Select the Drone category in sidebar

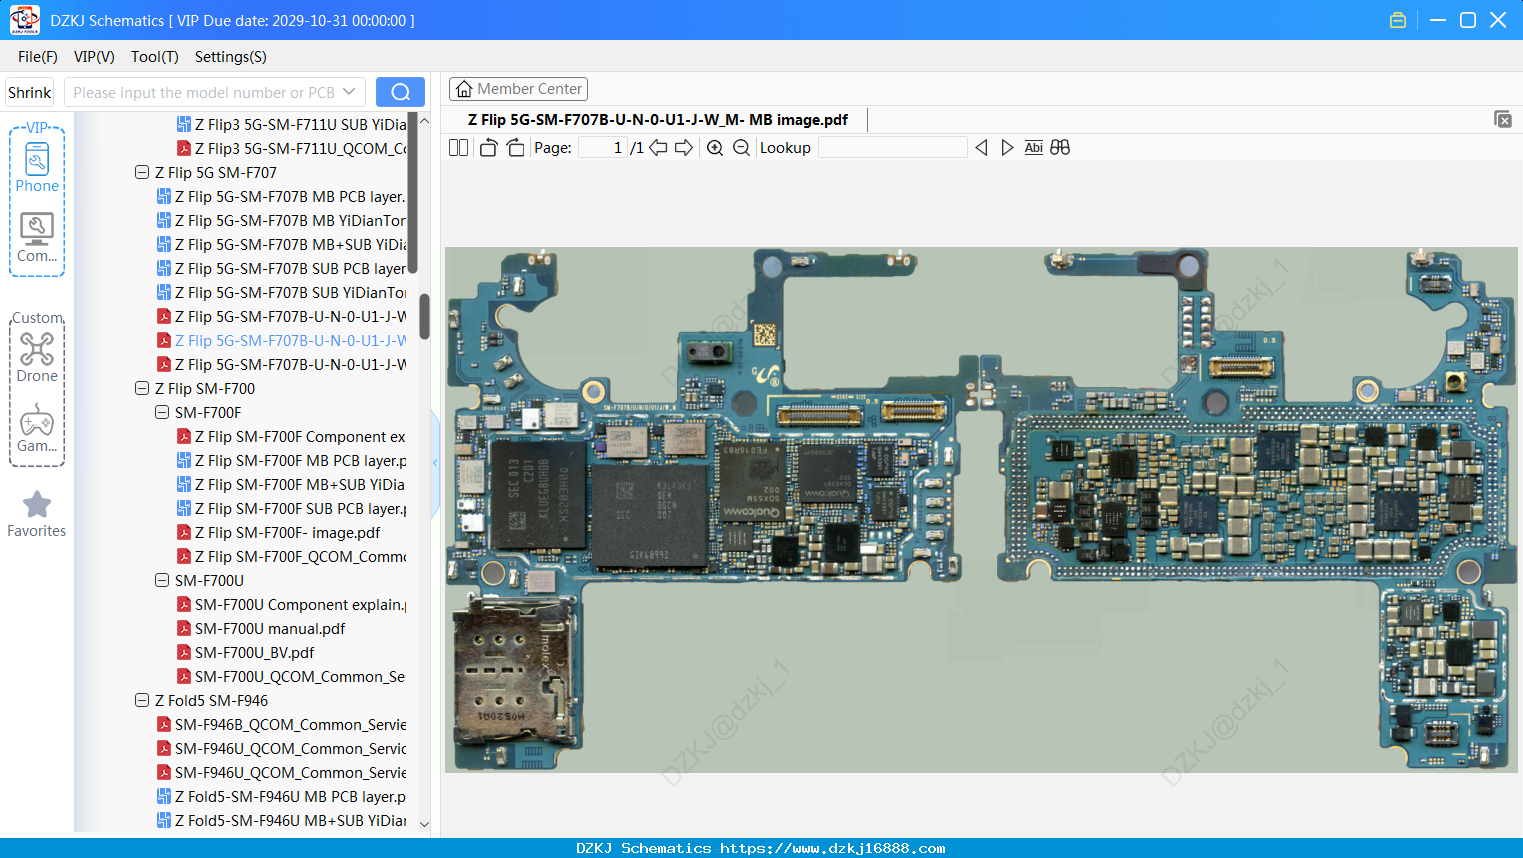[x=37, y=357]
